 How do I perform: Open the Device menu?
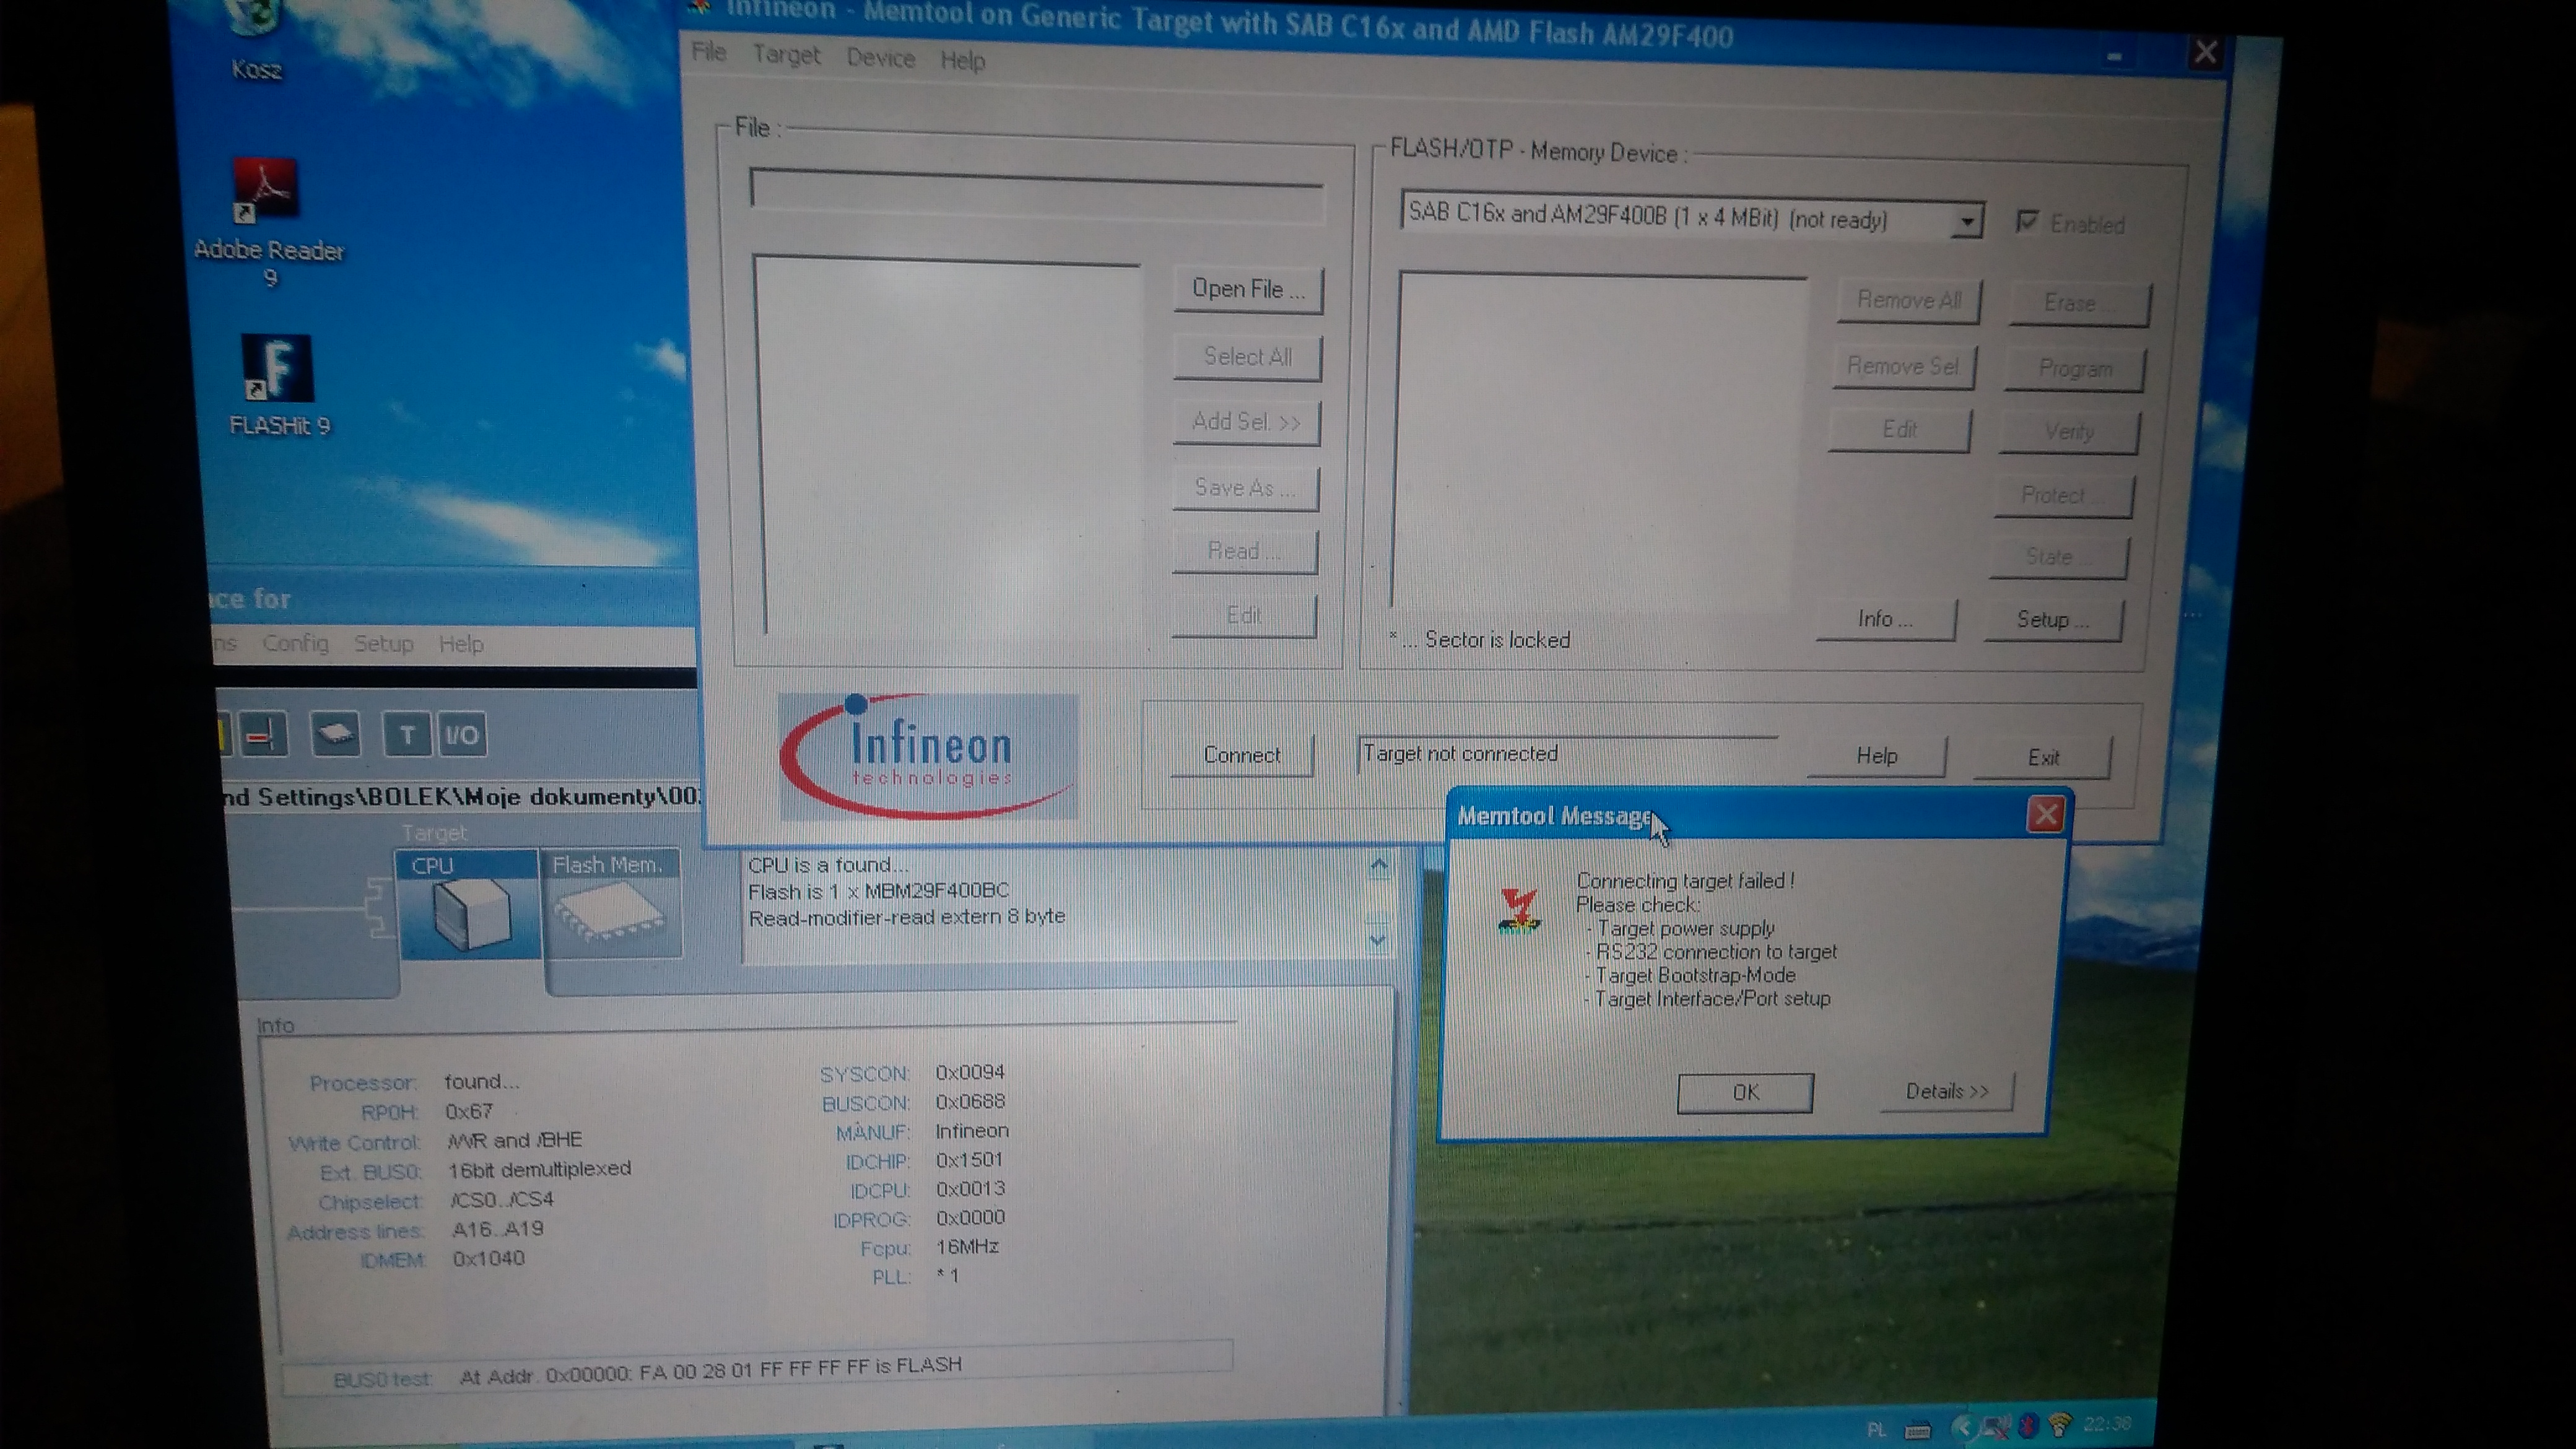pyautogui.click(x=880, y=58)
